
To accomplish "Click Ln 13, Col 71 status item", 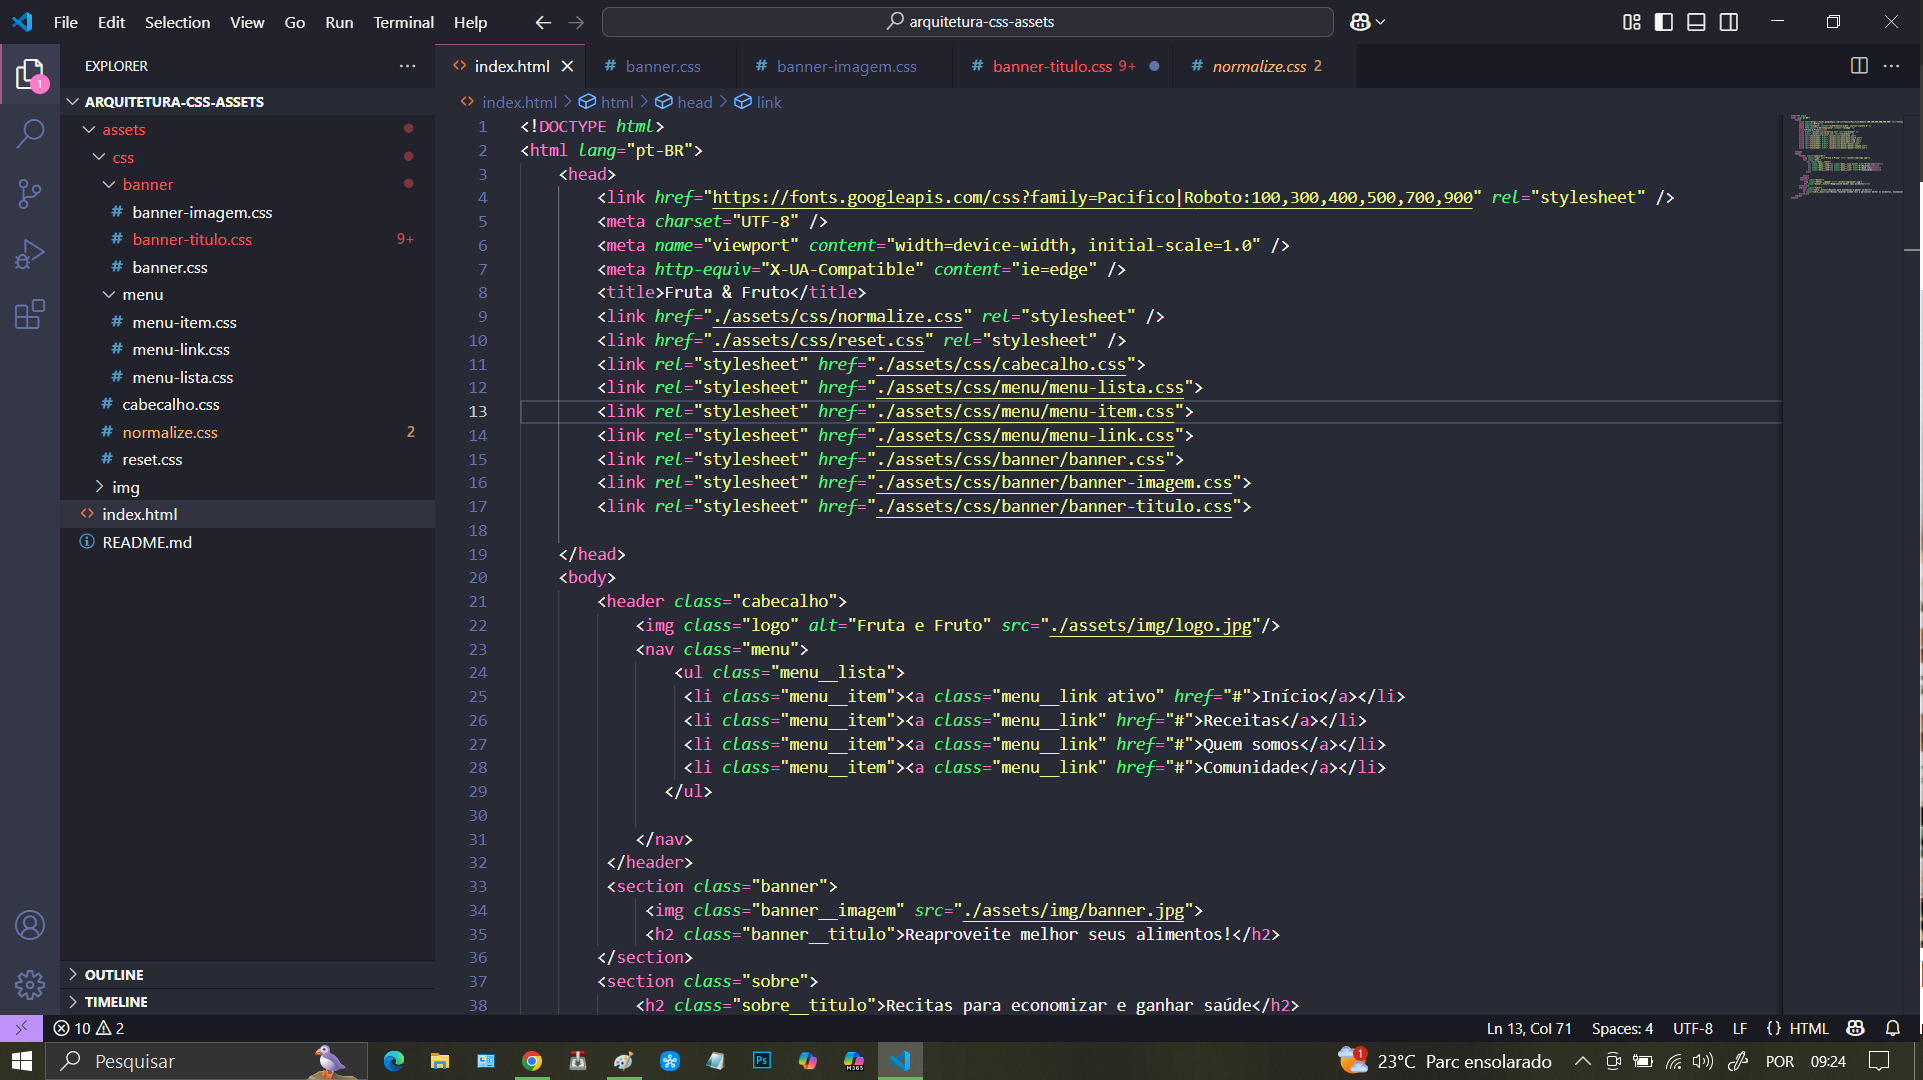I will pos(1529,1028).
